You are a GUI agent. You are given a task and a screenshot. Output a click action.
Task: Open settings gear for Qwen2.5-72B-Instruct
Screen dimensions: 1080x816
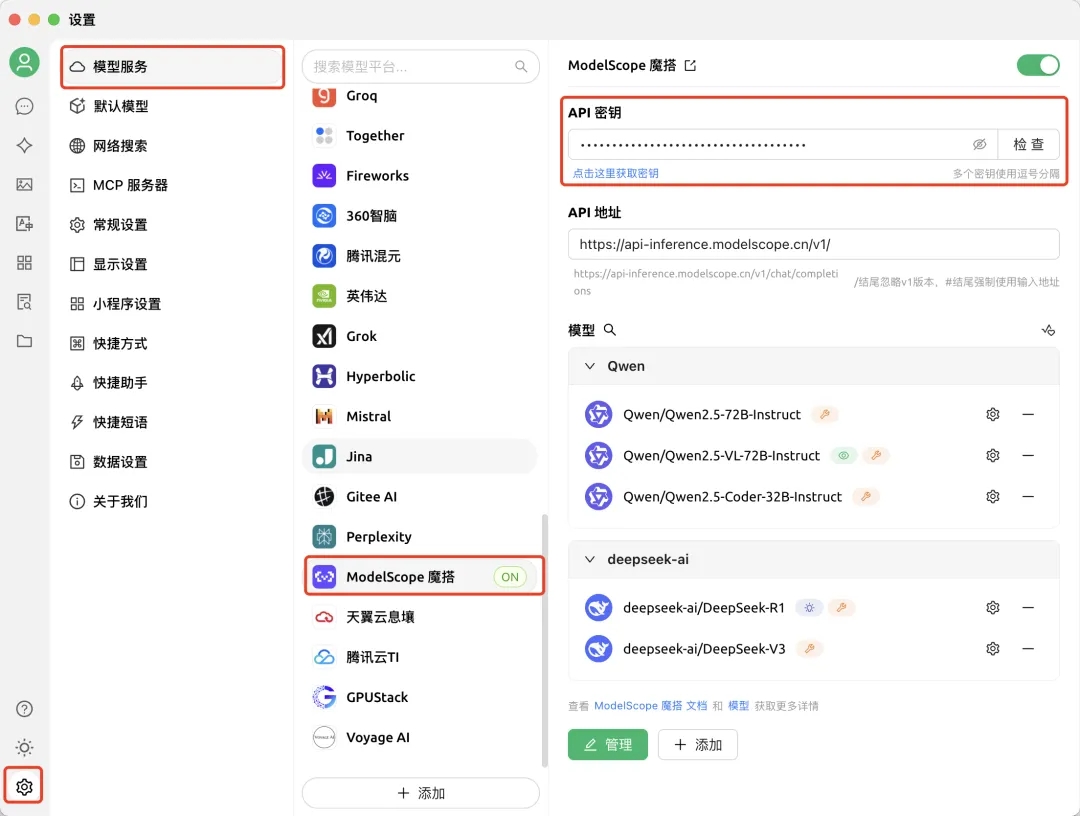tap(993, 415)
